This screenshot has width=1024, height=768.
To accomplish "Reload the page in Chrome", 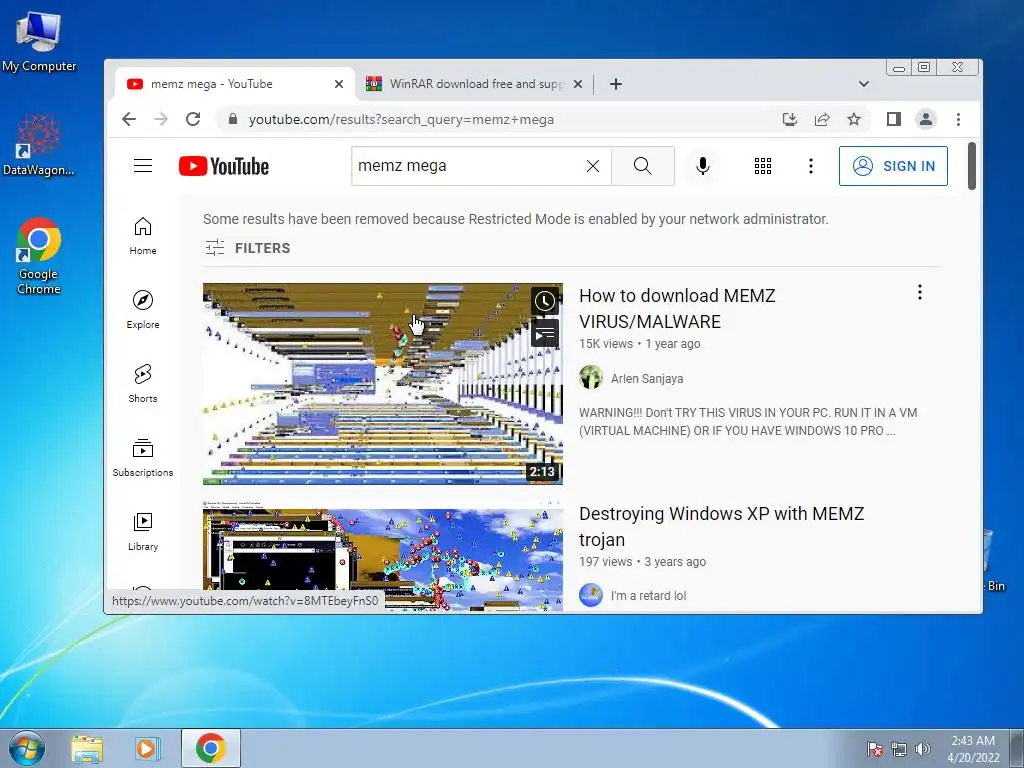I will pyautogui.click(x=193, y=119).
